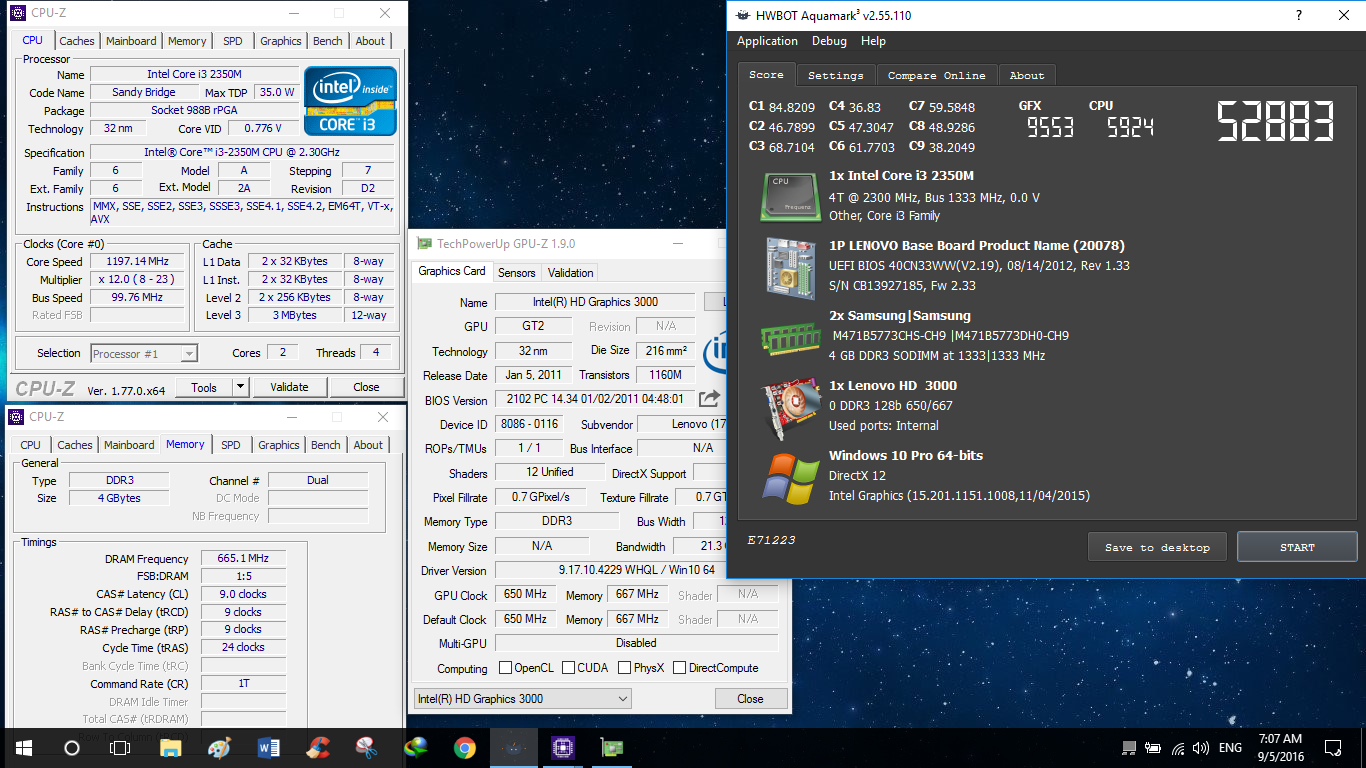The width and height of the screenshot is (1366, 768).
Task: Enable the PhysX checkbox in GPU-Z
Action: pyautogui.click(x=625, y=668)
